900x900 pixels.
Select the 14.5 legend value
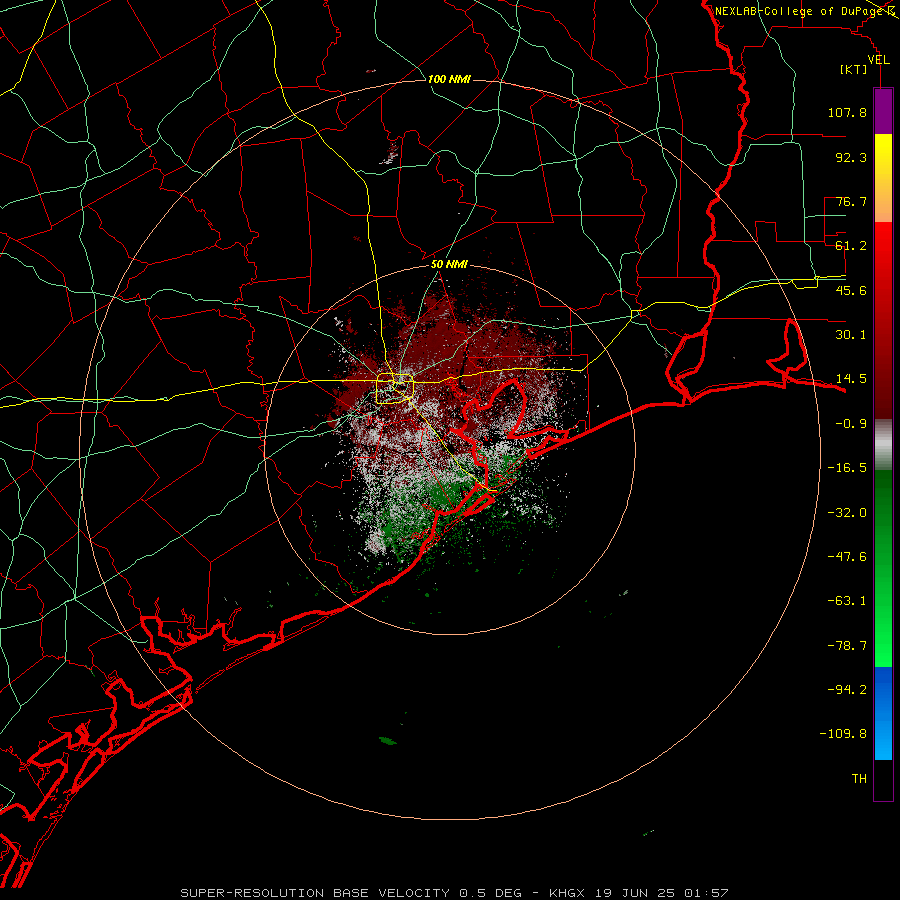point(851,379)
